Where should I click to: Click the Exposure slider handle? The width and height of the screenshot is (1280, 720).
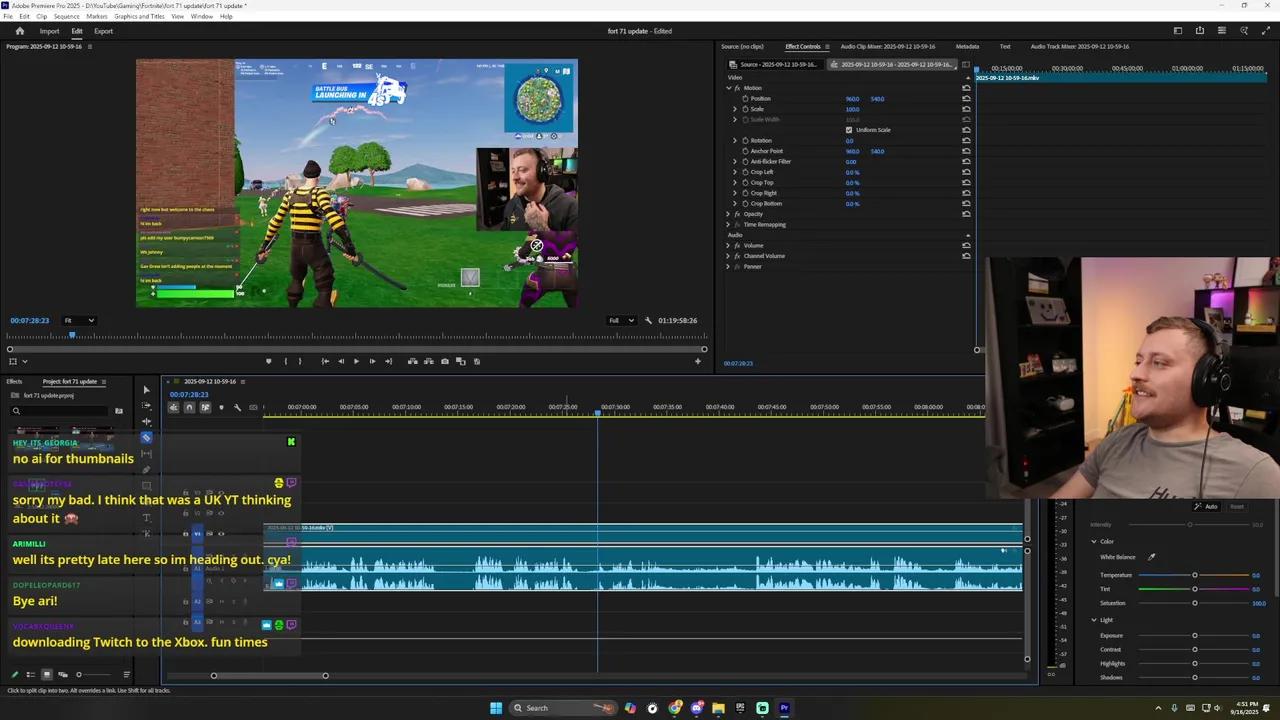pos(1194,636)
